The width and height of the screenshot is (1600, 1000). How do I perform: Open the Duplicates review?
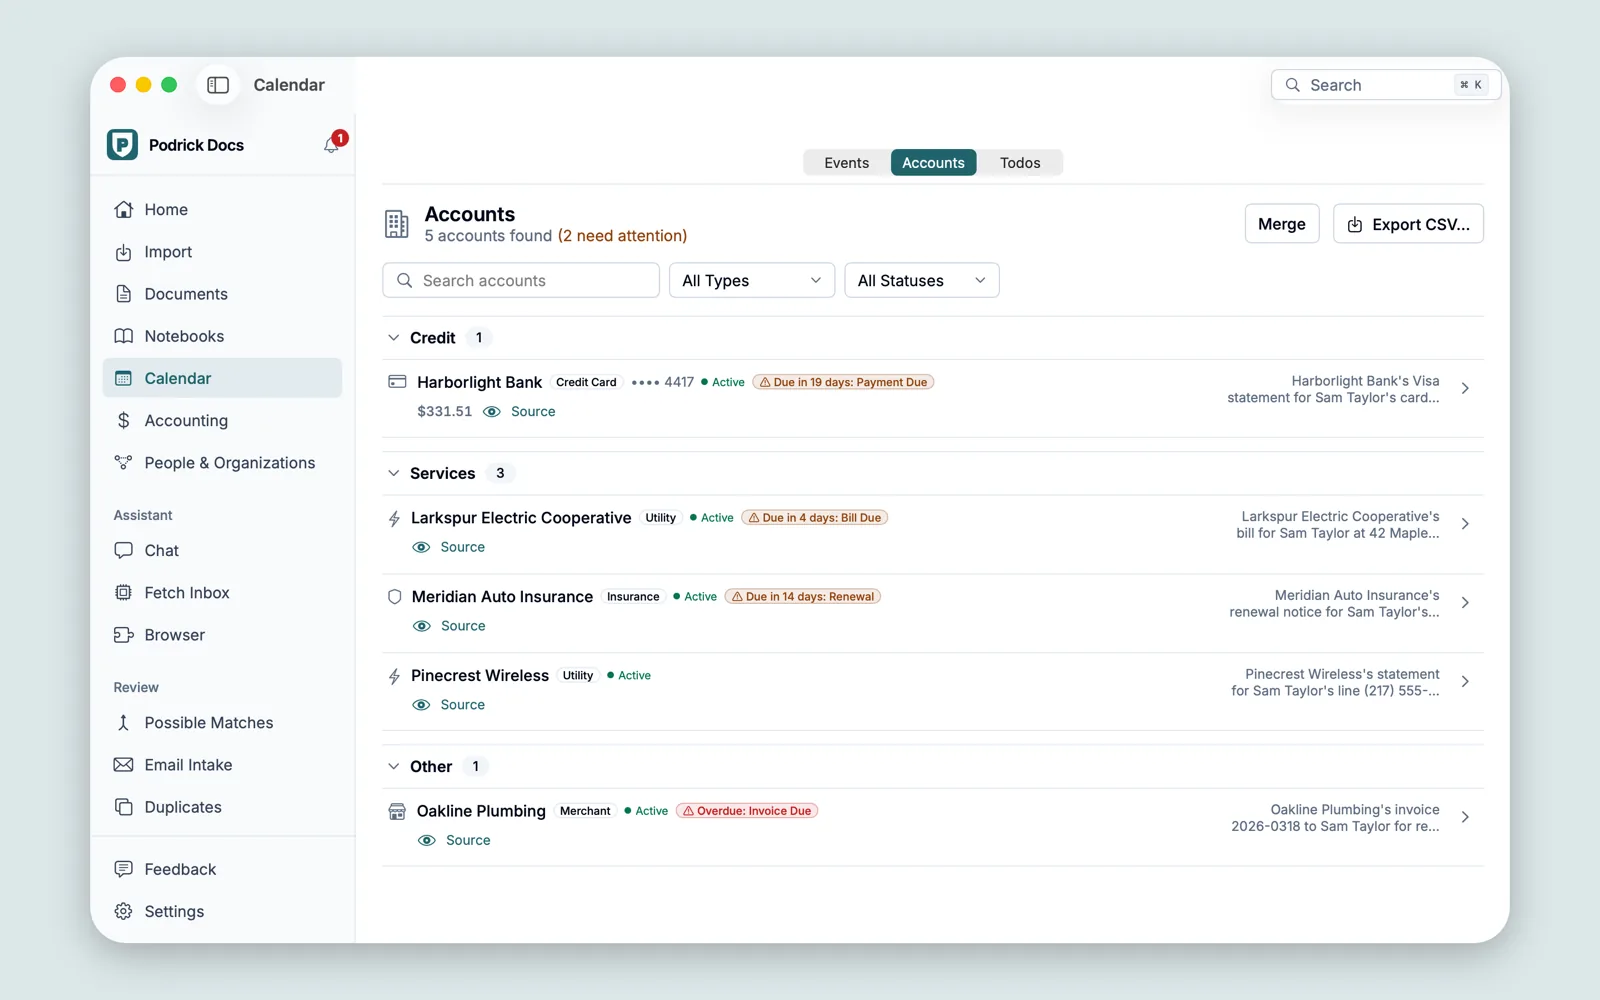point(222,807)
